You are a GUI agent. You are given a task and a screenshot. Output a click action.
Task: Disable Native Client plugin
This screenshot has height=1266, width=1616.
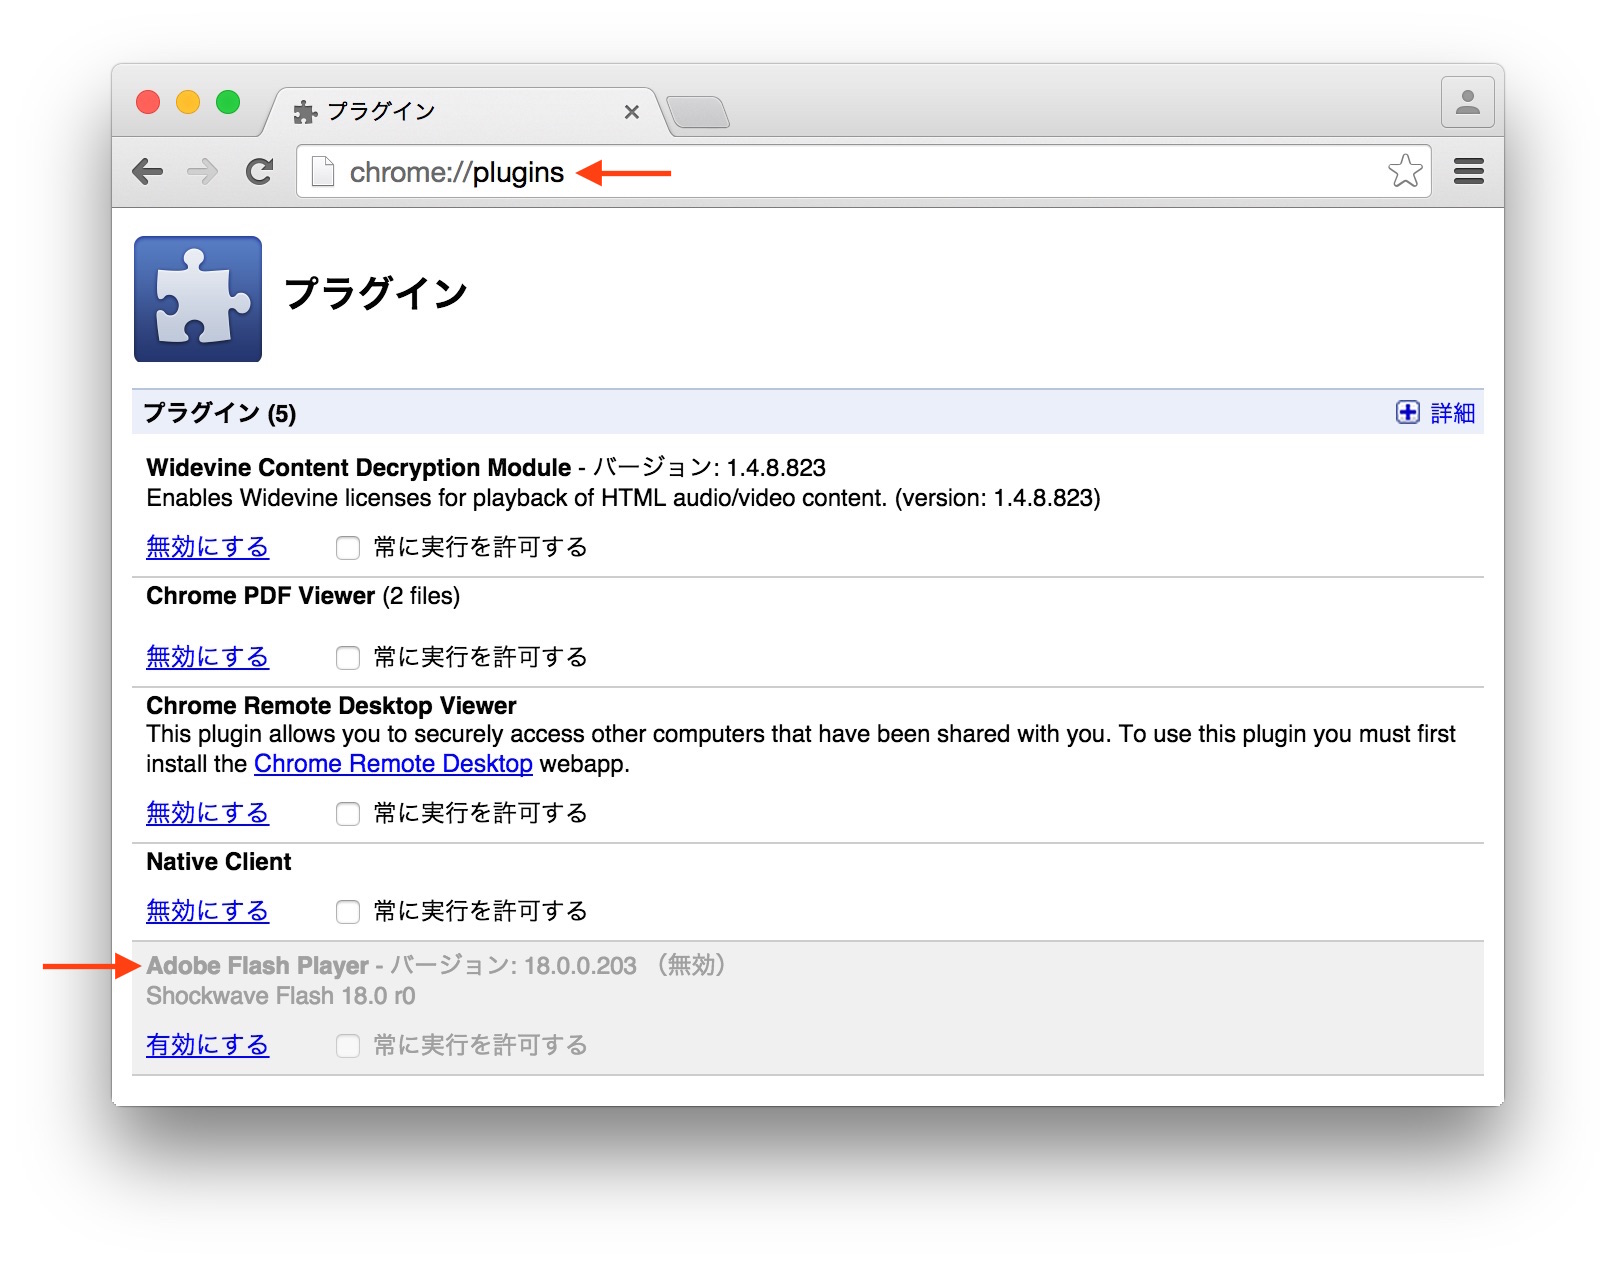click(x=207, y=911)
